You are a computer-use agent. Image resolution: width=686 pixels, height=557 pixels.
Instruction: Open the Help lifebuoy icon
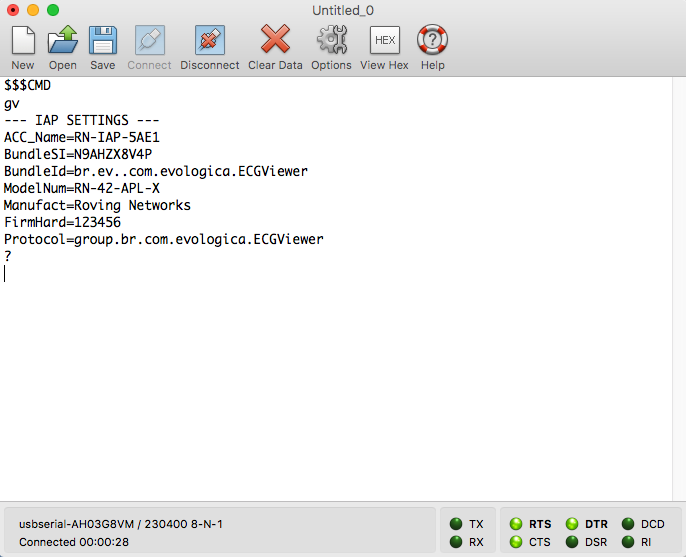point(432,41)
